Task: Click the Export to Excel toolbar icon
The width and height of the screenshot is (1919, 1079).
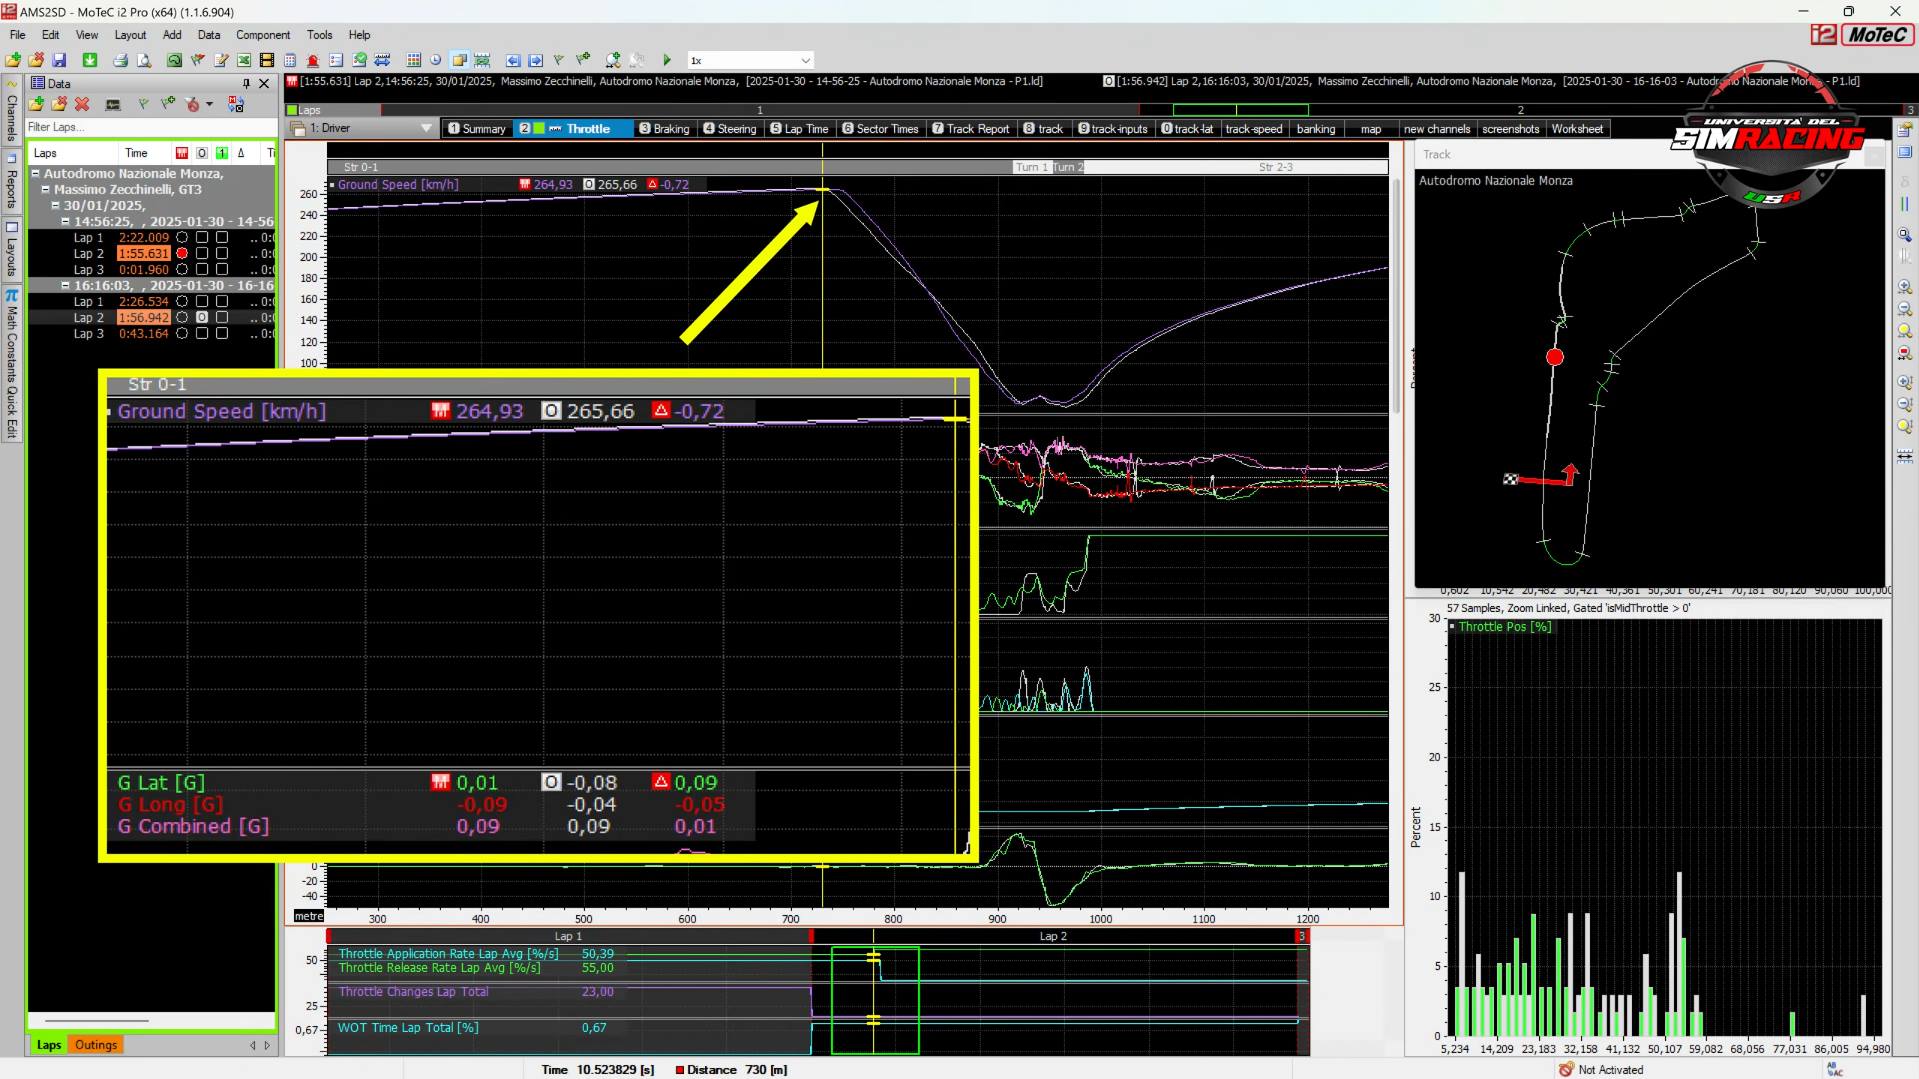Action: [243, 60]
